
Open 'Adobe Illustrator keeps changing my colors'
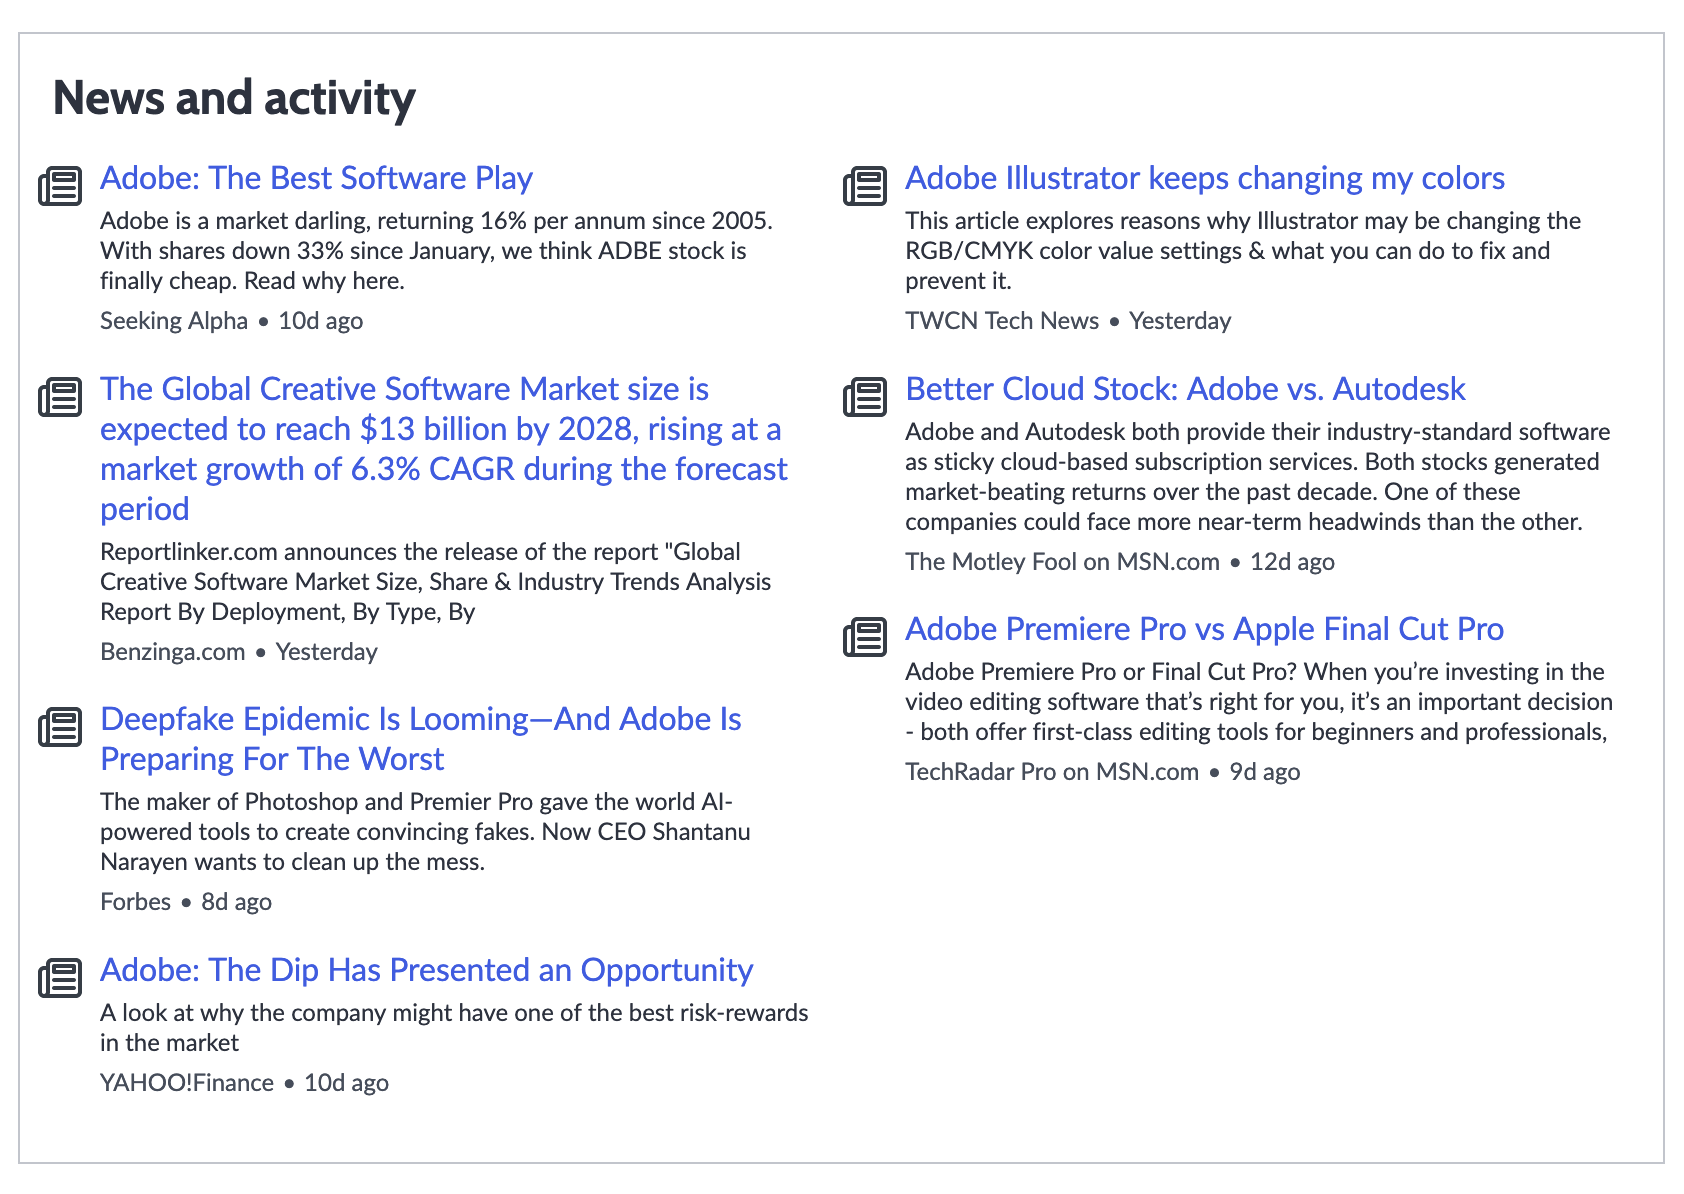[1205, 178]
